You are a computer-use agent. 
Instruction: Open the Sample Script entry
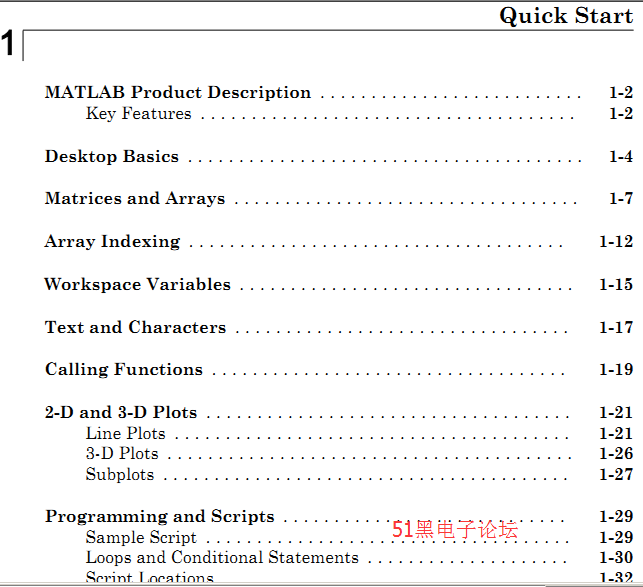[141, 537]
